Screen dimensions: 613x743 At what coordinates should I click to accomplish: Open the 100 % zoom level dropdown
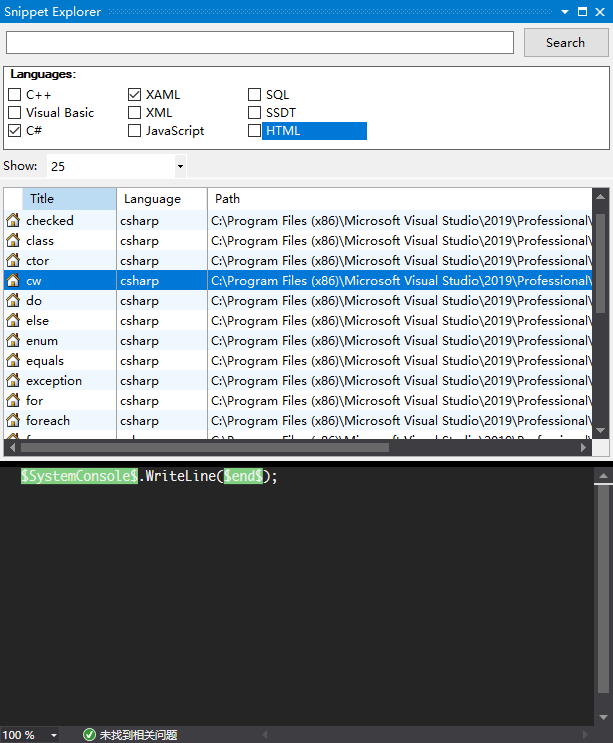tap(53, 735)
